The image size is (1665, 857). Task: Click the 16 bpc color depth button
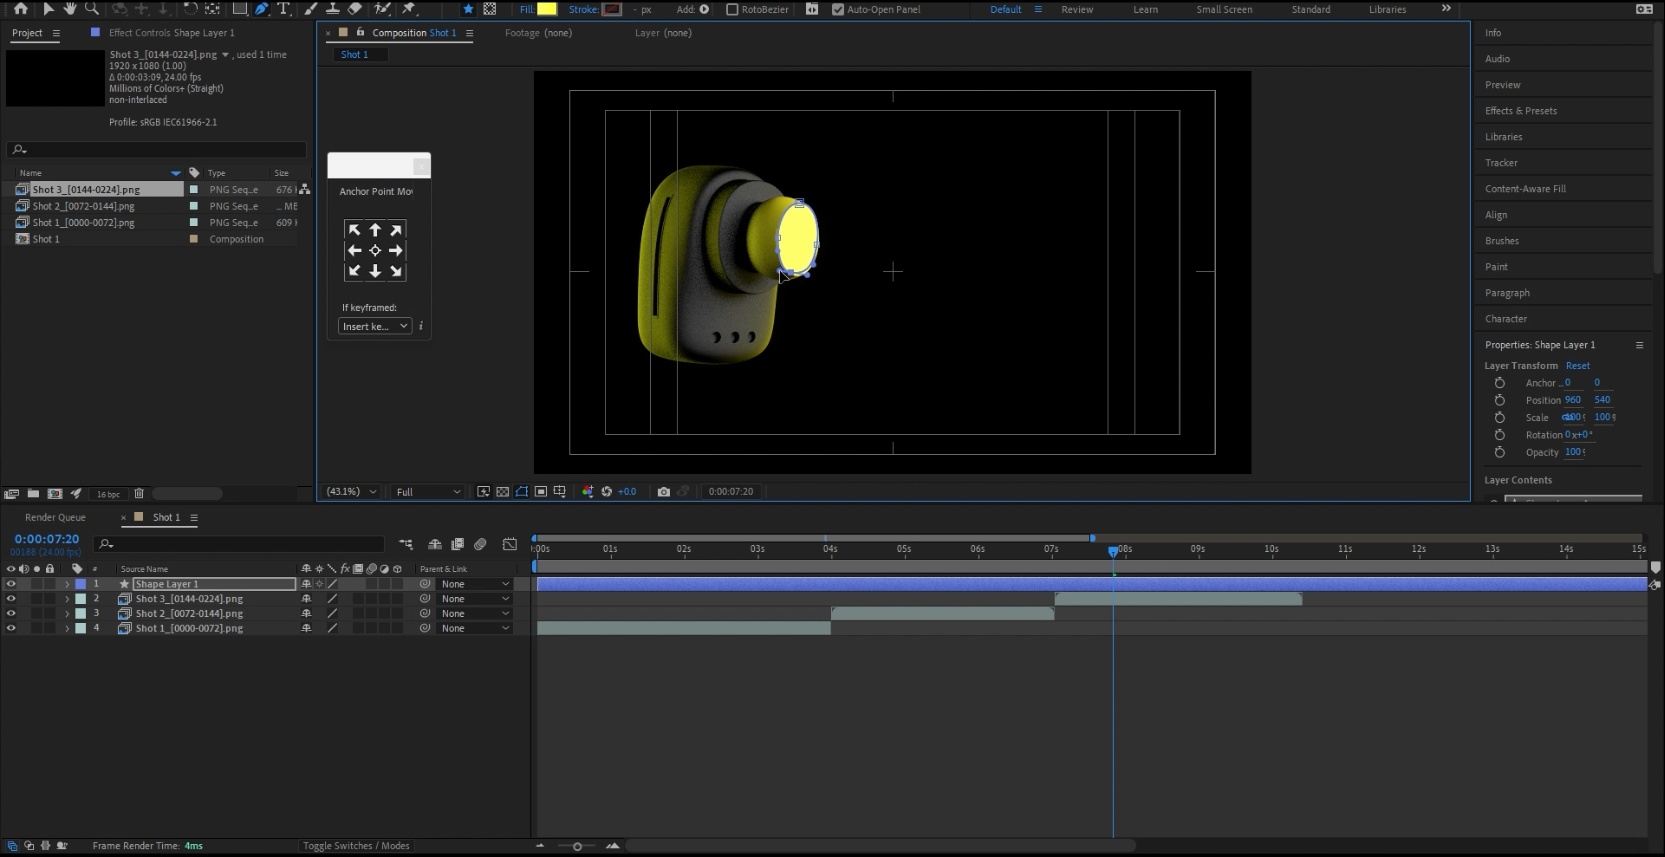tap(108, 494)
